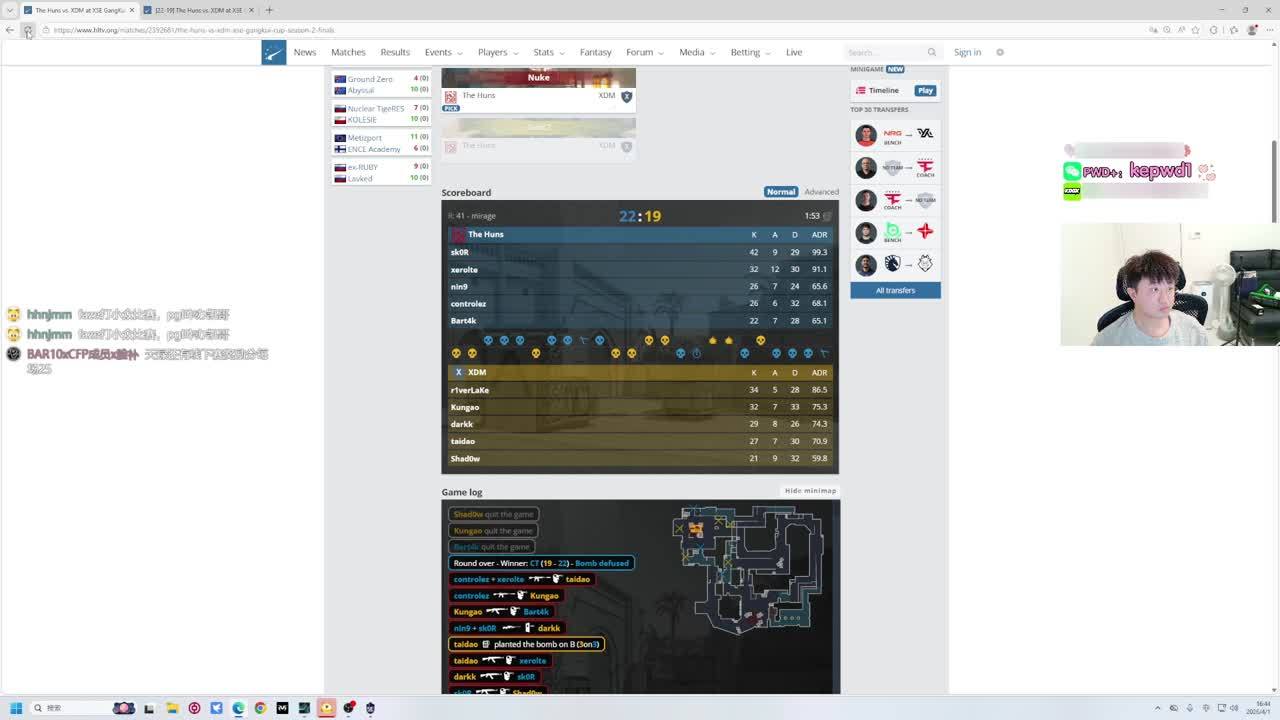Expand the Stats dropdown menu
Viewport: 1280px width, 720px height.
click(x=549, y=52)
